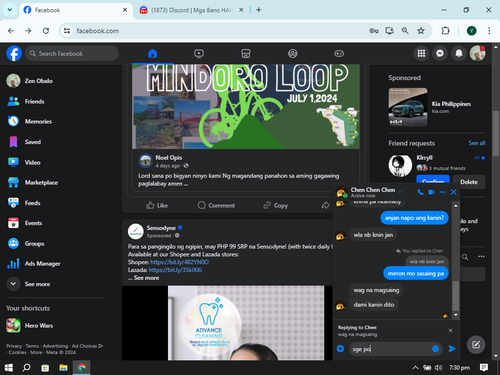Click the share arrow on Noel Opis post
The width and height of the screenshot is (500, 375).
[x=325, y=205]
